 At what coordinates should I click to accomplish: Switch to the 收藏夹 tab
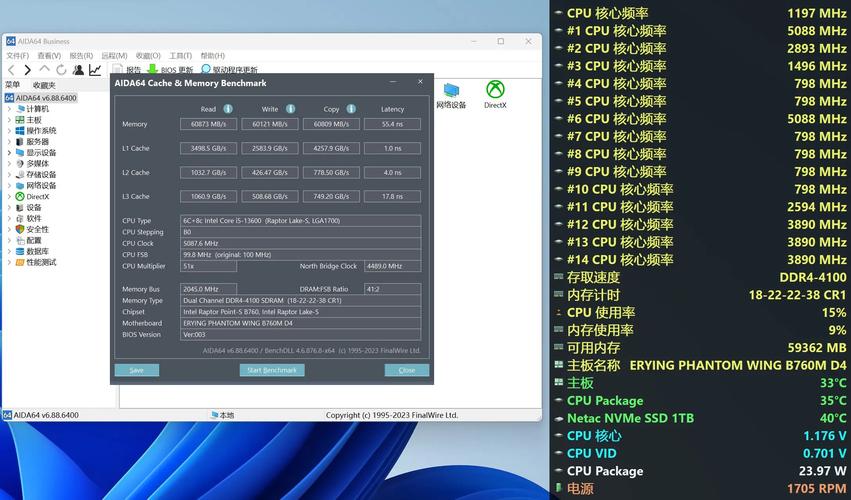44,85
